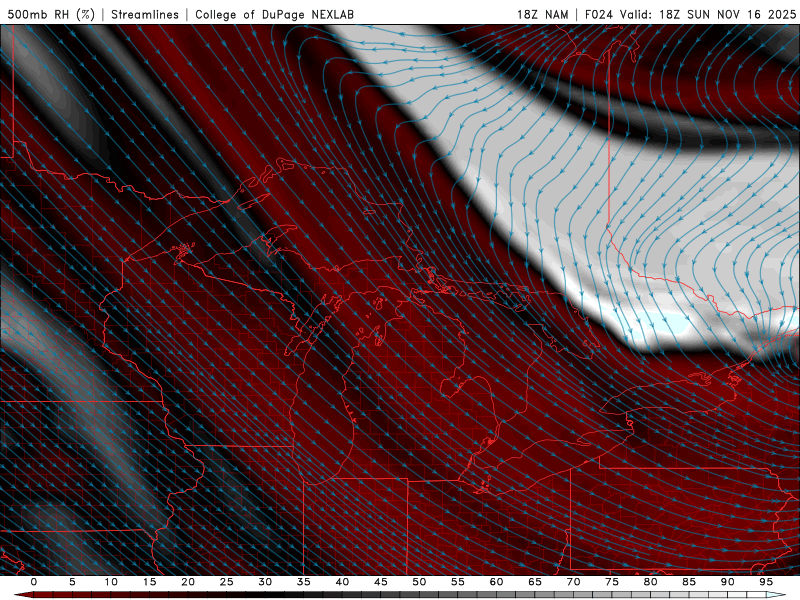
Task: Click the '45' label on the color scale
Action: (x=381, y=582)
